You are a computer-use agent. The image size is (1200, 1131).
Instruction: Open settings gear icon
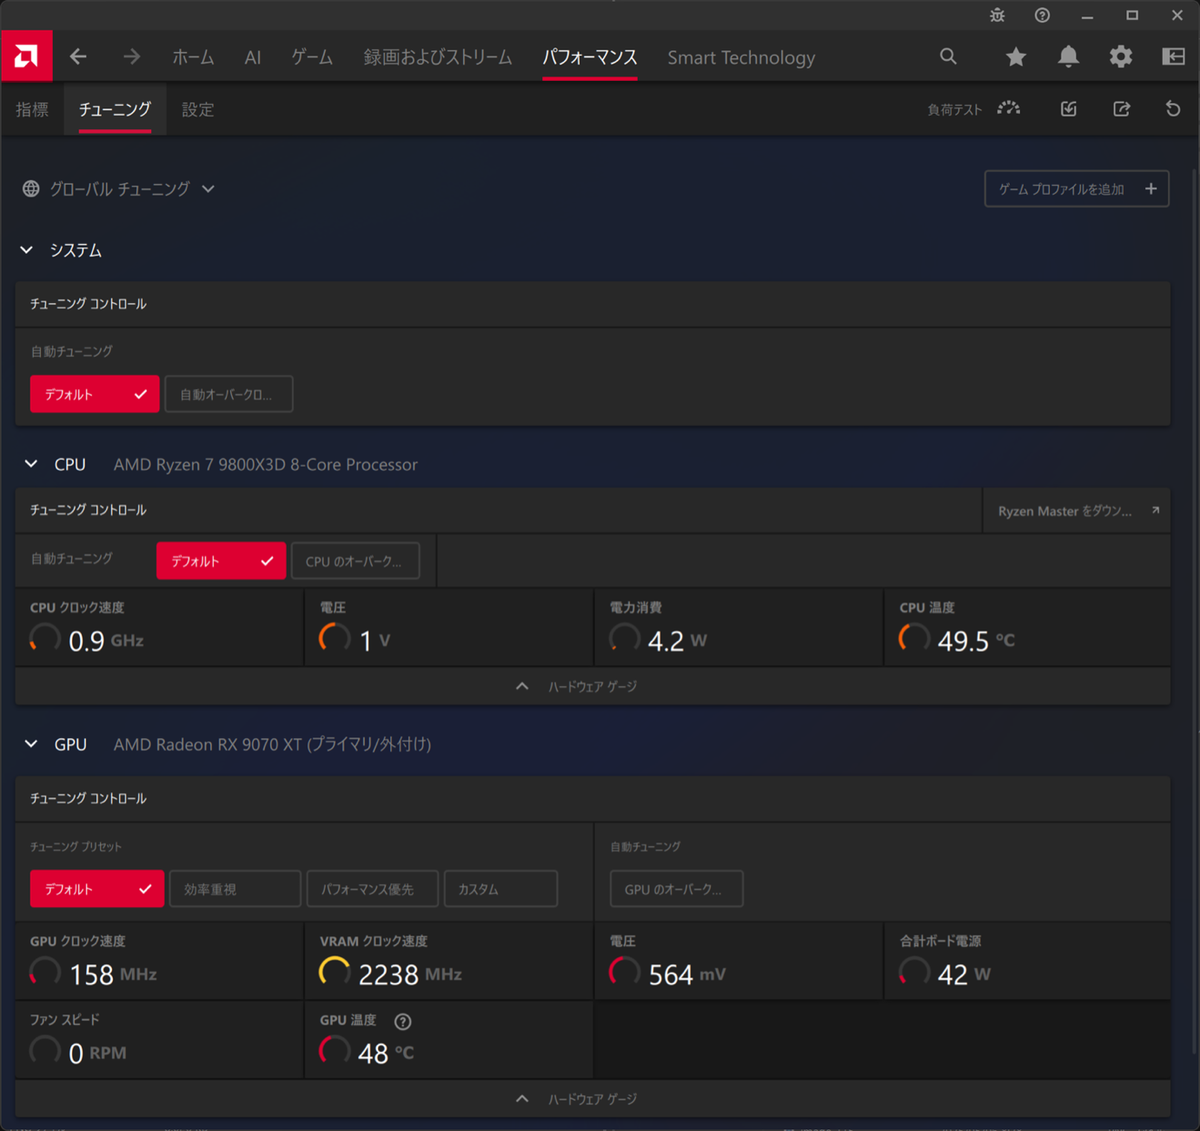point(1121,57)
